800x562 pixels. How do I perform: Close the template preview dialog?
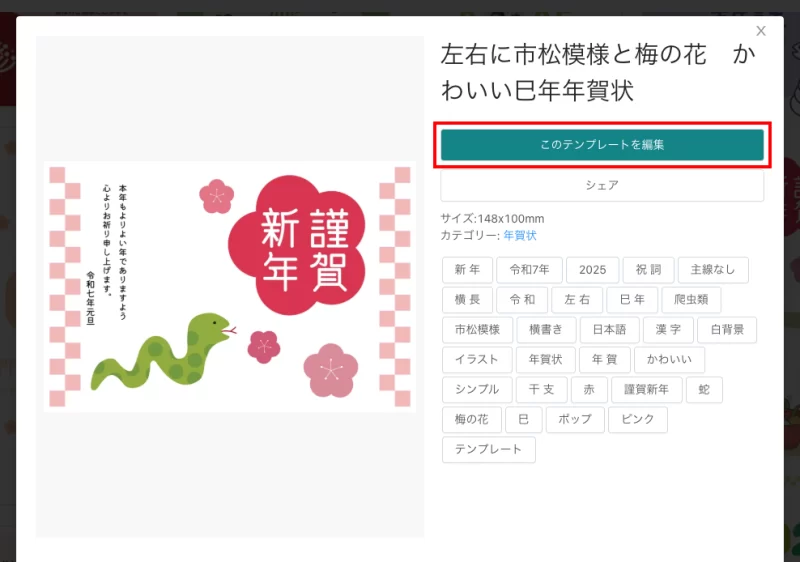tap(761, 32)
